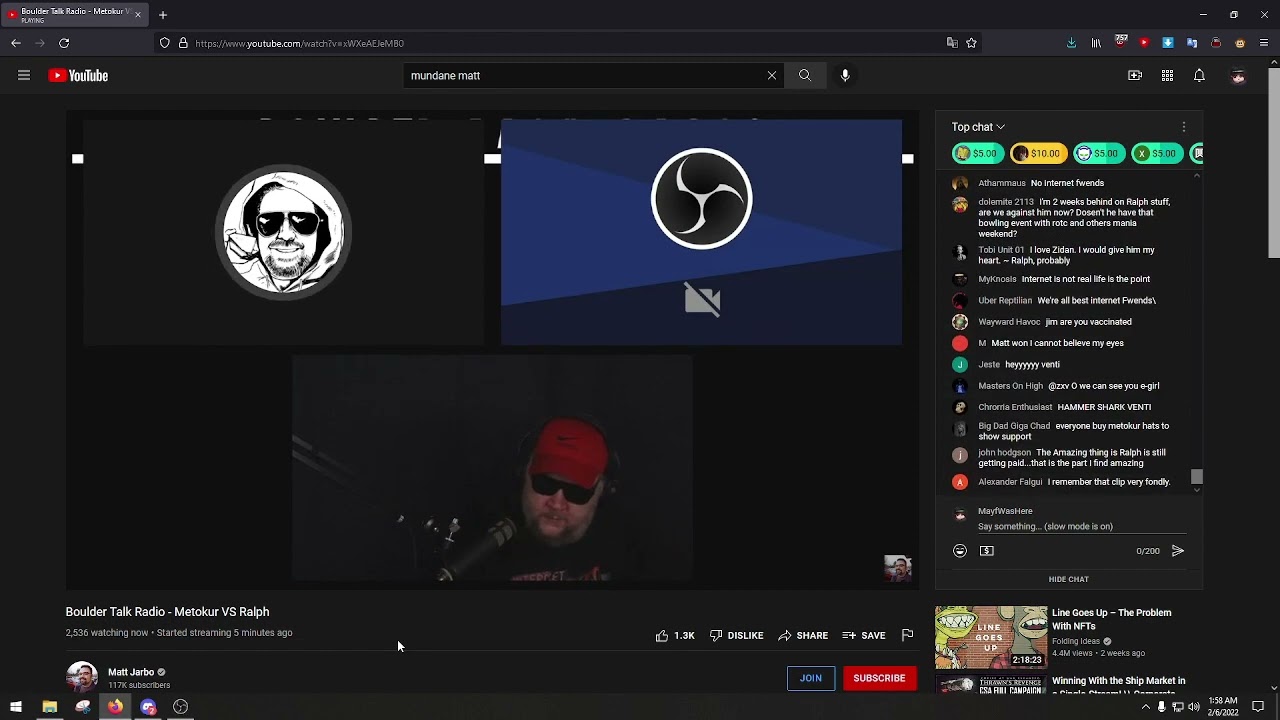This screenshot has width=1280, height=720.
Task: Click the red SUBSCRIBE button
Action: 879,678
